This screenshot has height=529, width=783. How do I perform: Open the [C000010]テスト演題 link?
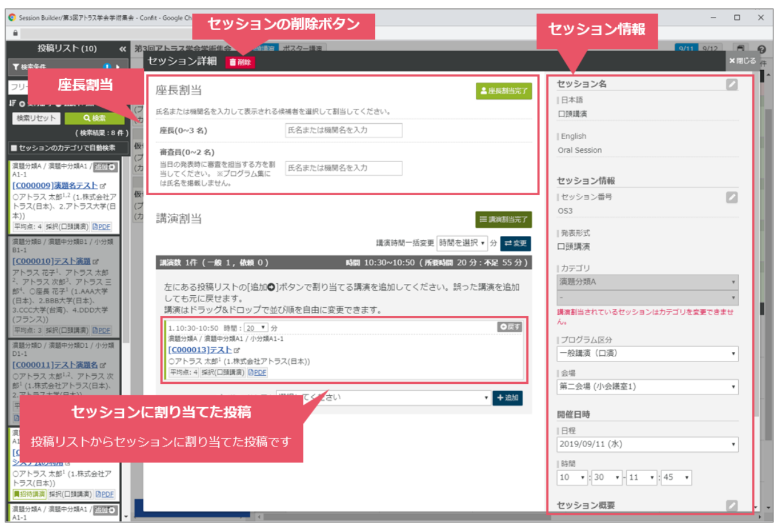click(x=51, y=261)
